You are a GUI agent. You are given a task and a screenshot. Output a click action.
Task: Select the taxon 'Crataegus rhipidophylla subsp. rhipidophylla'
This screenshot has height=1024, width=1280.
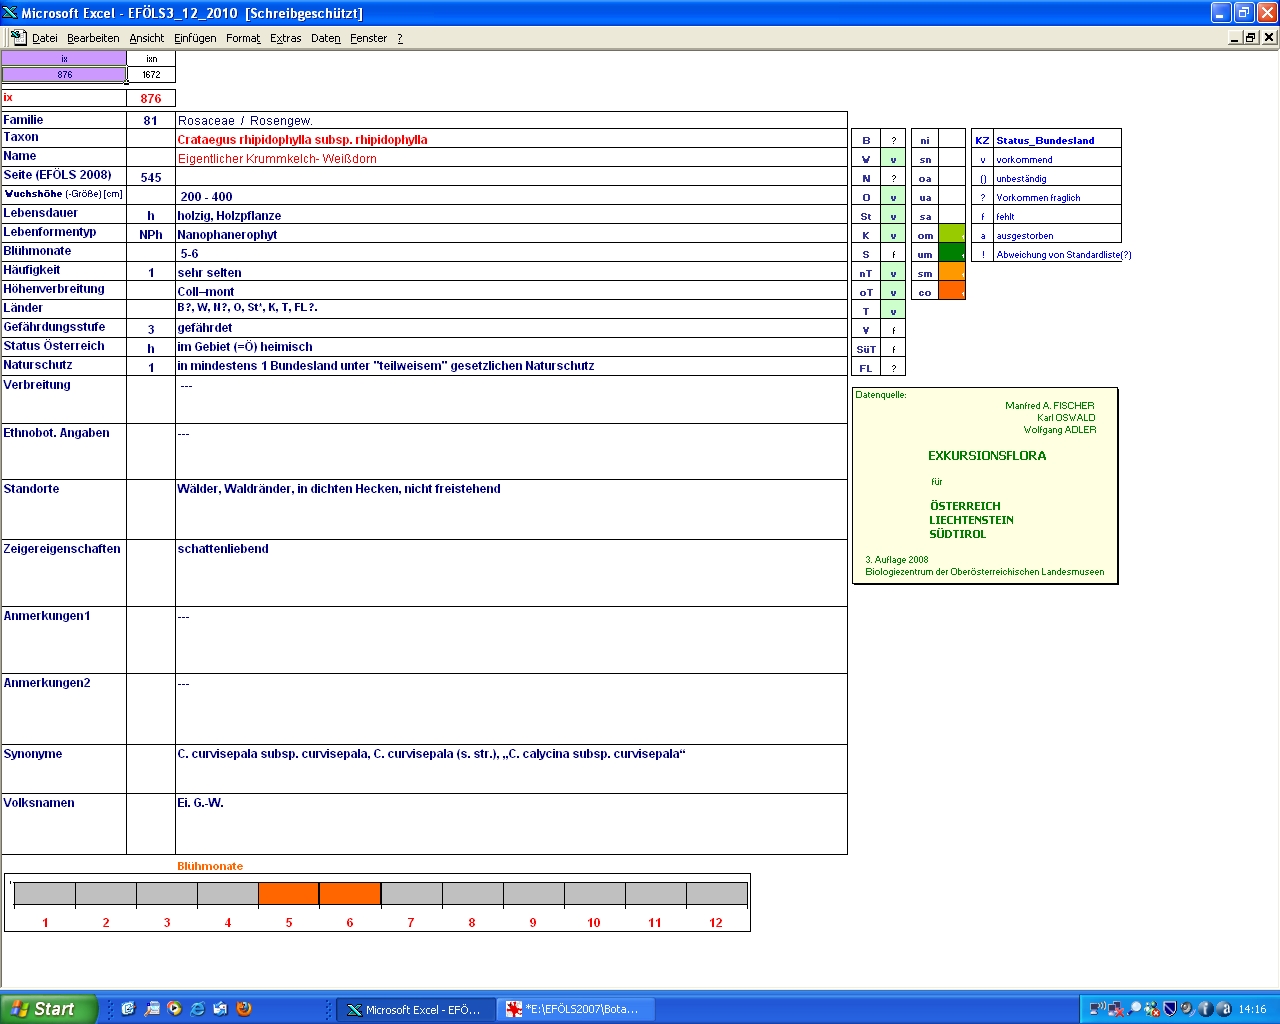(x=302, y=140)
